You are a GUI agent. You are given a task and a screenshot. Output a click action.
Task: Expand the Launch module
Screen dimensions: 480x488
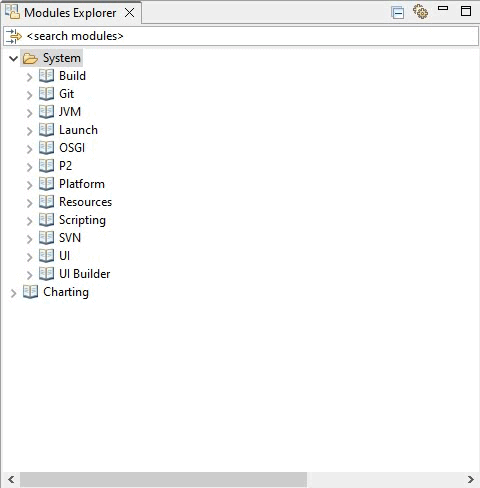click(x=30, y=131)
